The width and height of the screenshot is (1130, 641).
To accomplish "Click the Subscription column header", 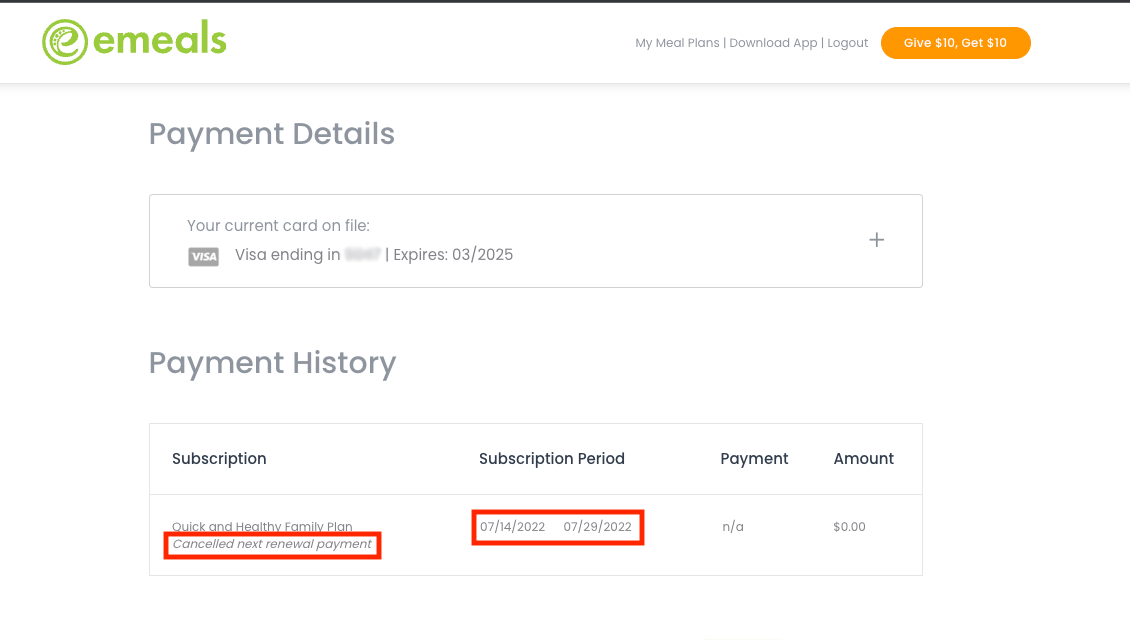I will 219,459.
